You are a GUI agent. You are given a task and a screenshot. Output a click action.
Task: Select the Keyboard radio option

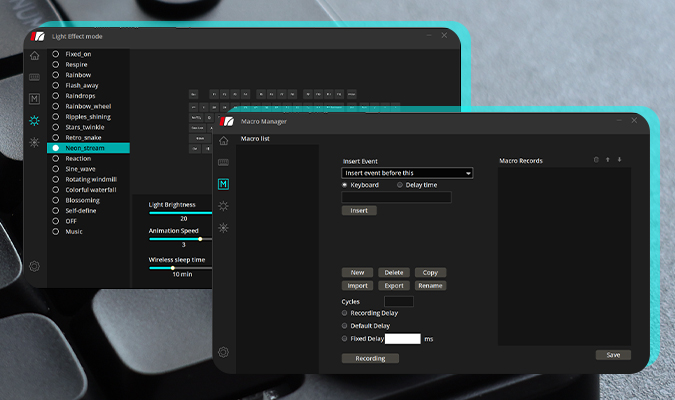tap(346, 185)
